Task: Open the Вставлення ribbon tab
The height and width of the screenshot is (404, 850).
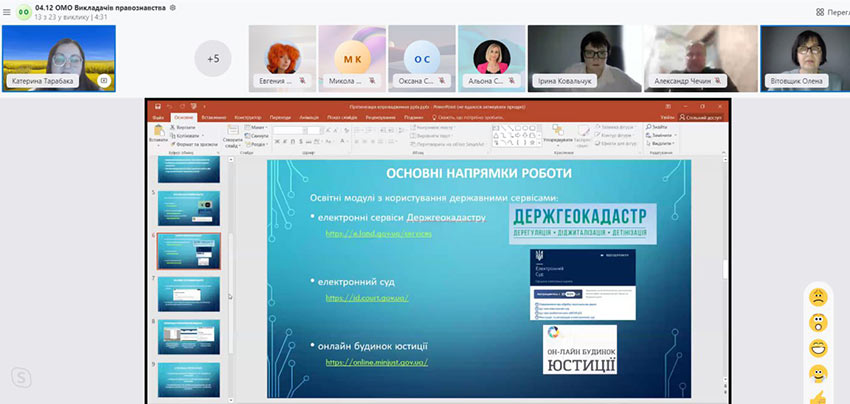Action: point(214,117)
